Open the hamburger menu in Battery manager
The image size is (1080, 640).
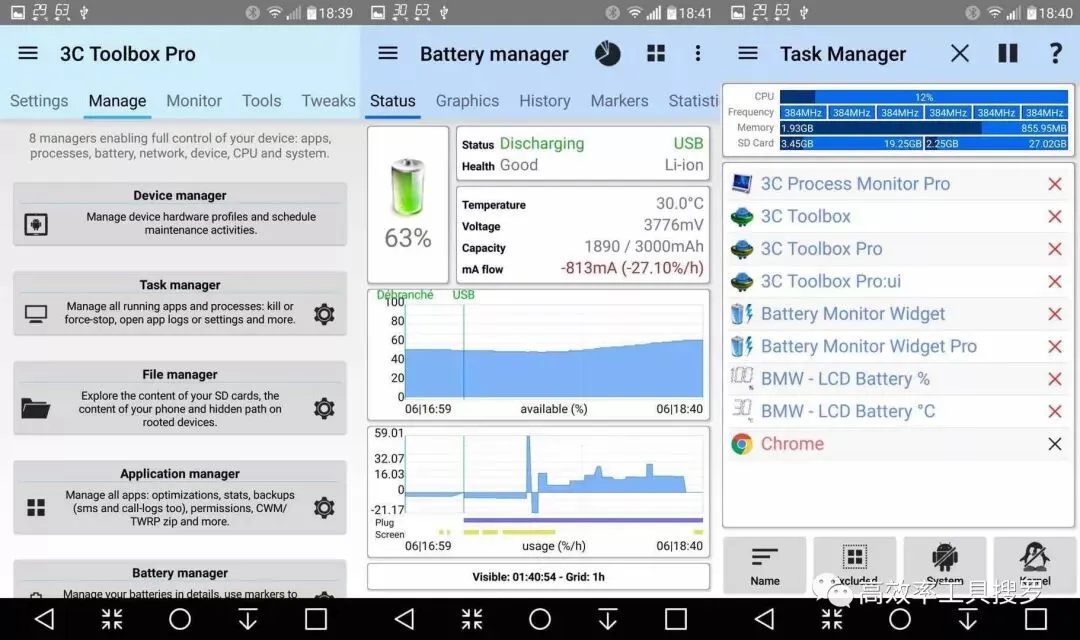pyautogui.click(x=388, y=53)
